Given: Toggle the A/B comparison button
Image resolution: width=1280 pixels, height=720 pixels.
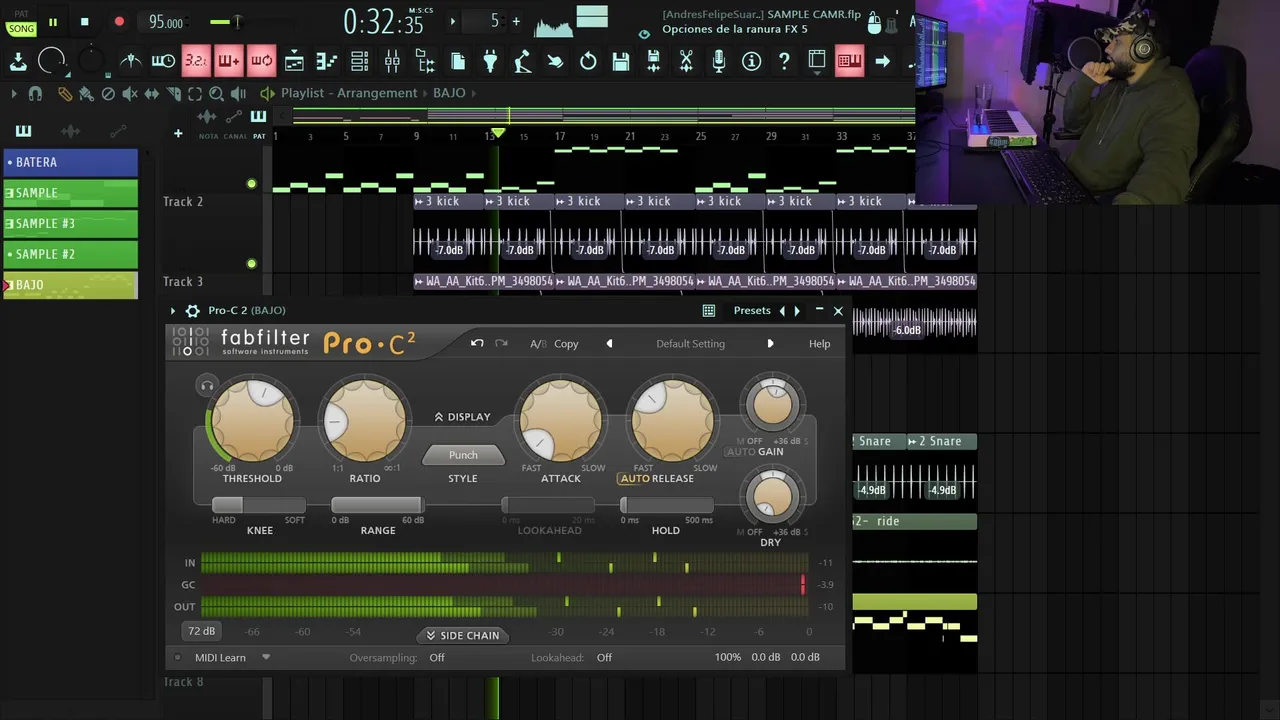Looking at the screenshot, I should 538,344.
